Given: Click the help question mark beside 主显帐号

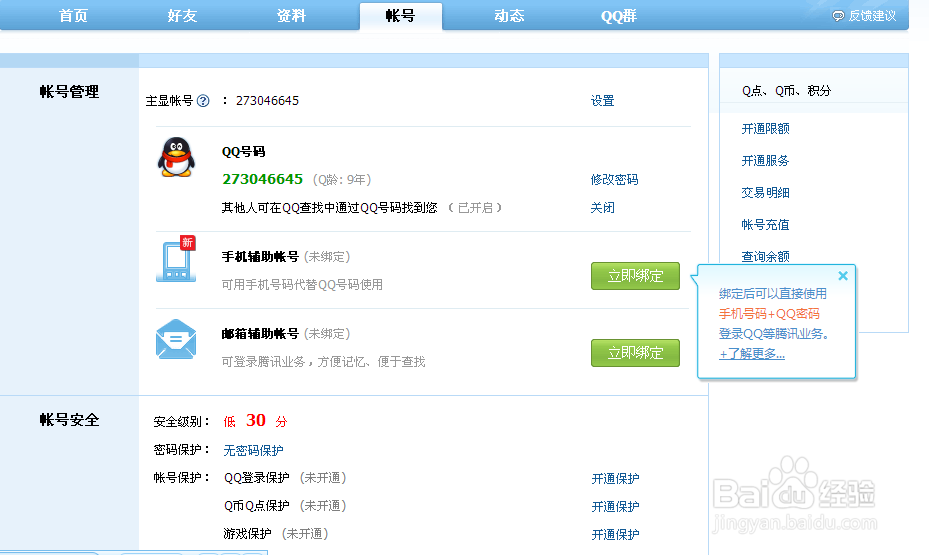Looking at the screenshot, I should 203,101.
